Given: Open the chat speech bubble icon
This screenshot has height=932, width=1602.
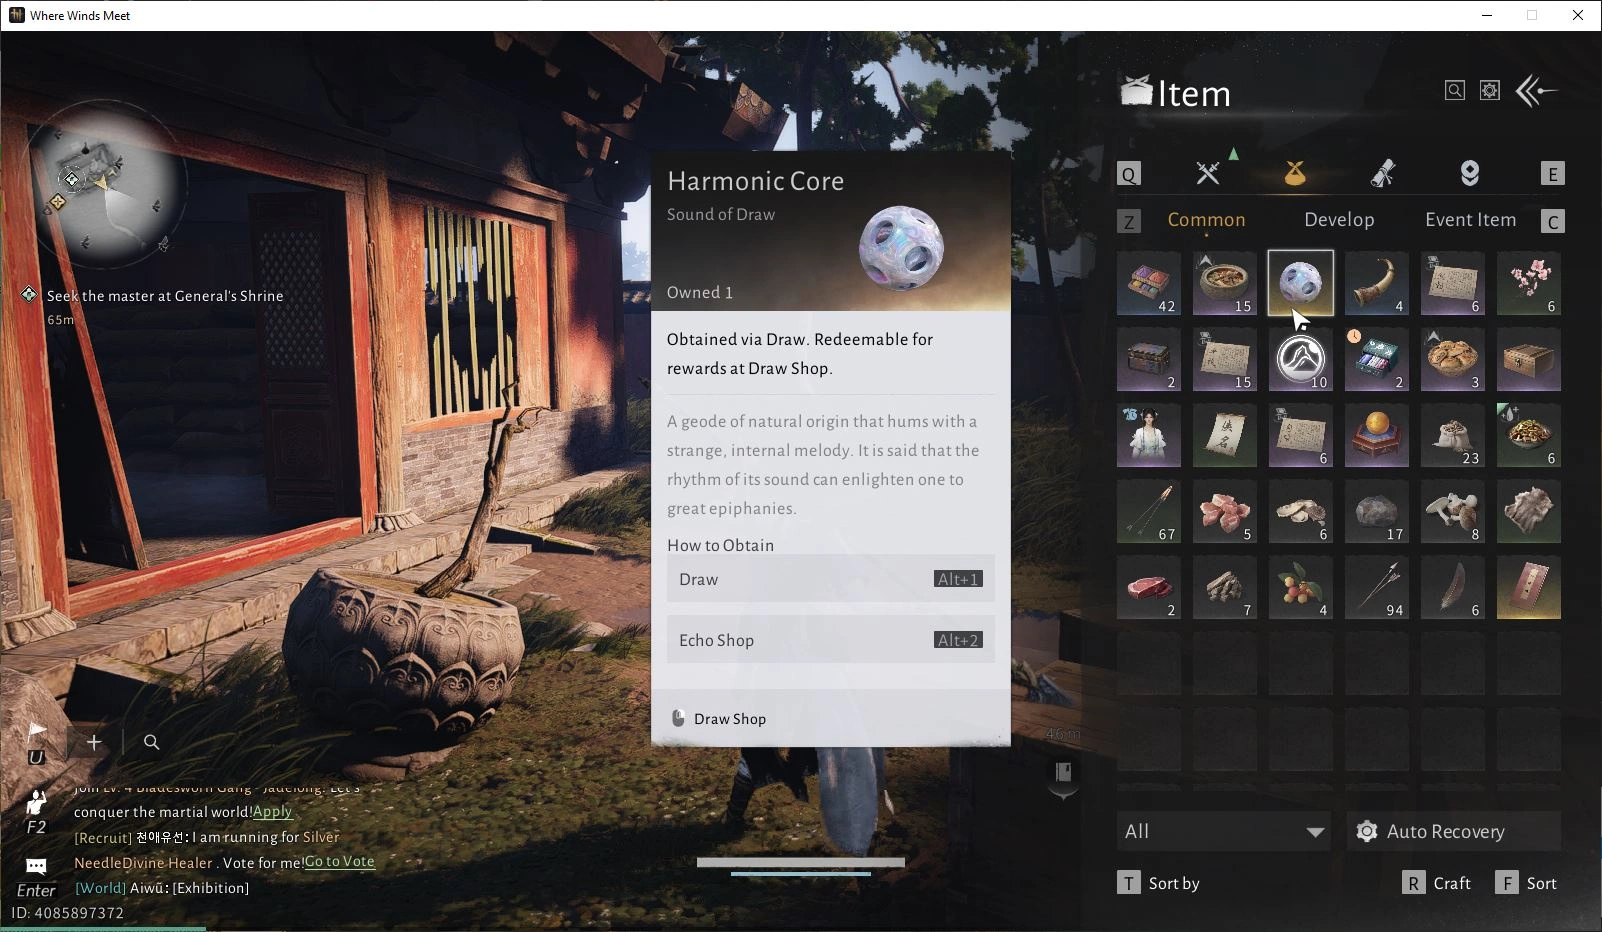Looking at the screenshot, I should pyautogui.click(x=36, y=866).
